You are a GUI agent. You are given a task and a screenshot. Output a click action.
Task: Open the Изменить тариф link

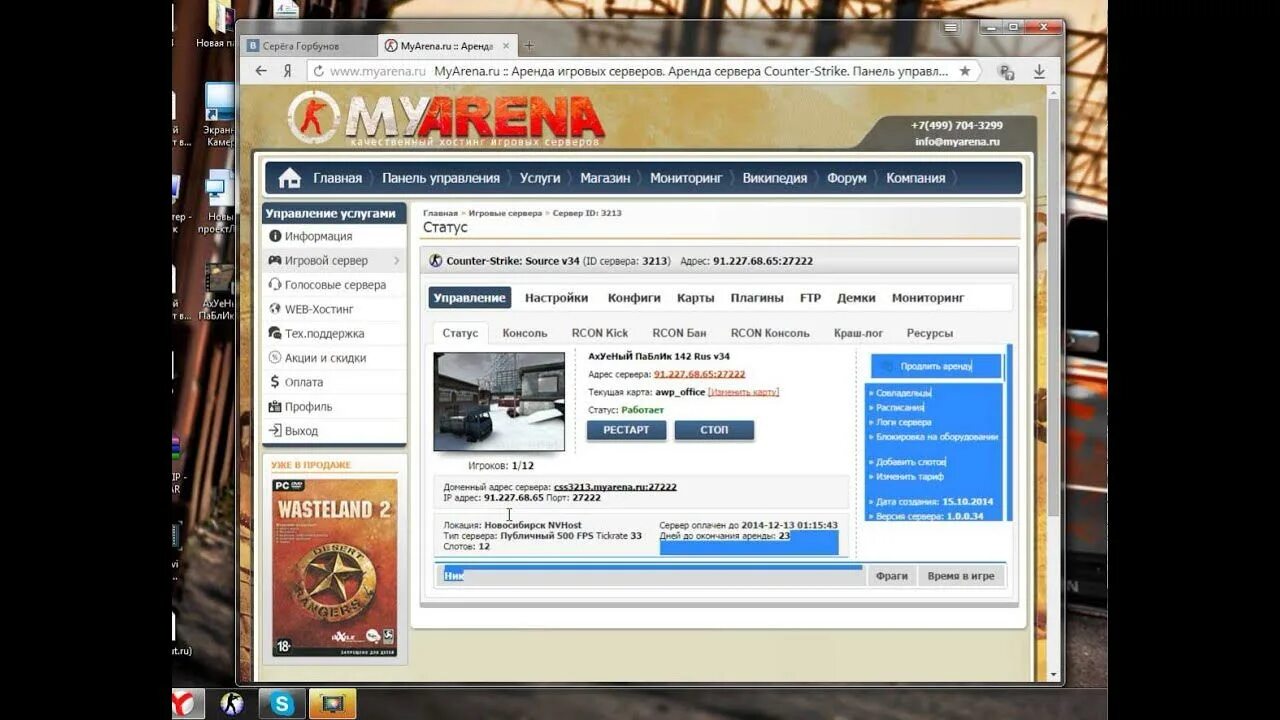pyautogui.click(x=909, y=477)
